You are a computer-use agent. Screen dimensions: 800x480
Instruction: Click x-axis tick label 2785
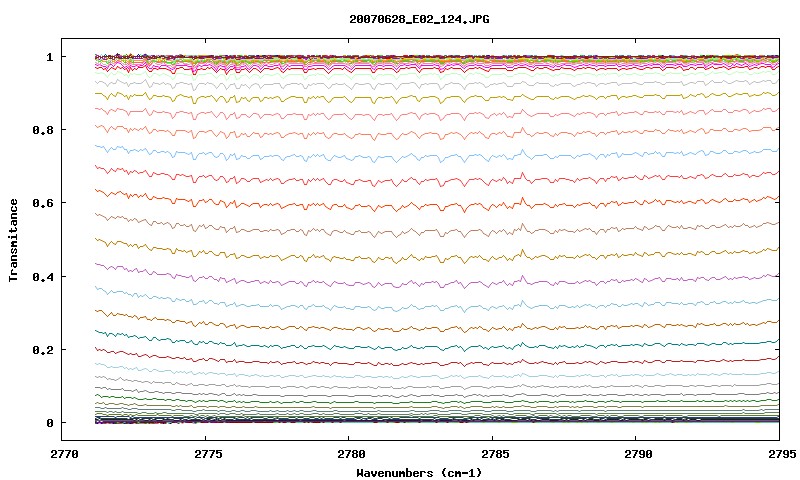(495, 454)
